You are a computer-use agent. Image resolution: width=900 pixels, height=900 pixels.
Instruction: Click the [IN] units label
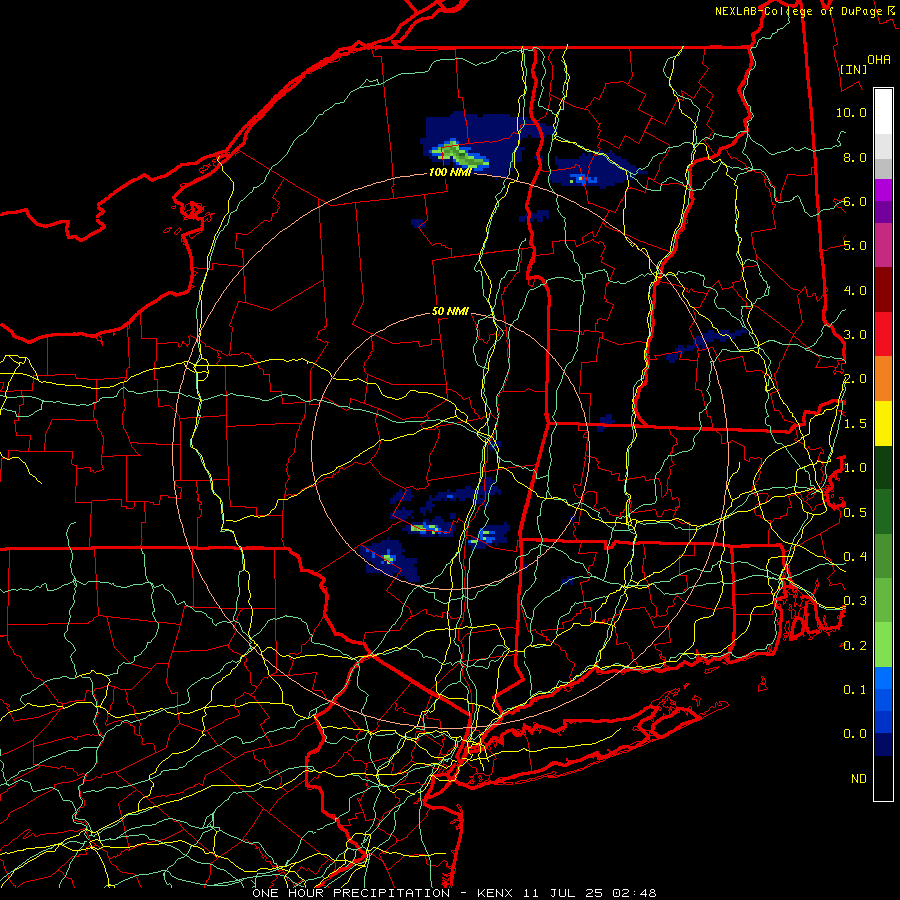853,69
